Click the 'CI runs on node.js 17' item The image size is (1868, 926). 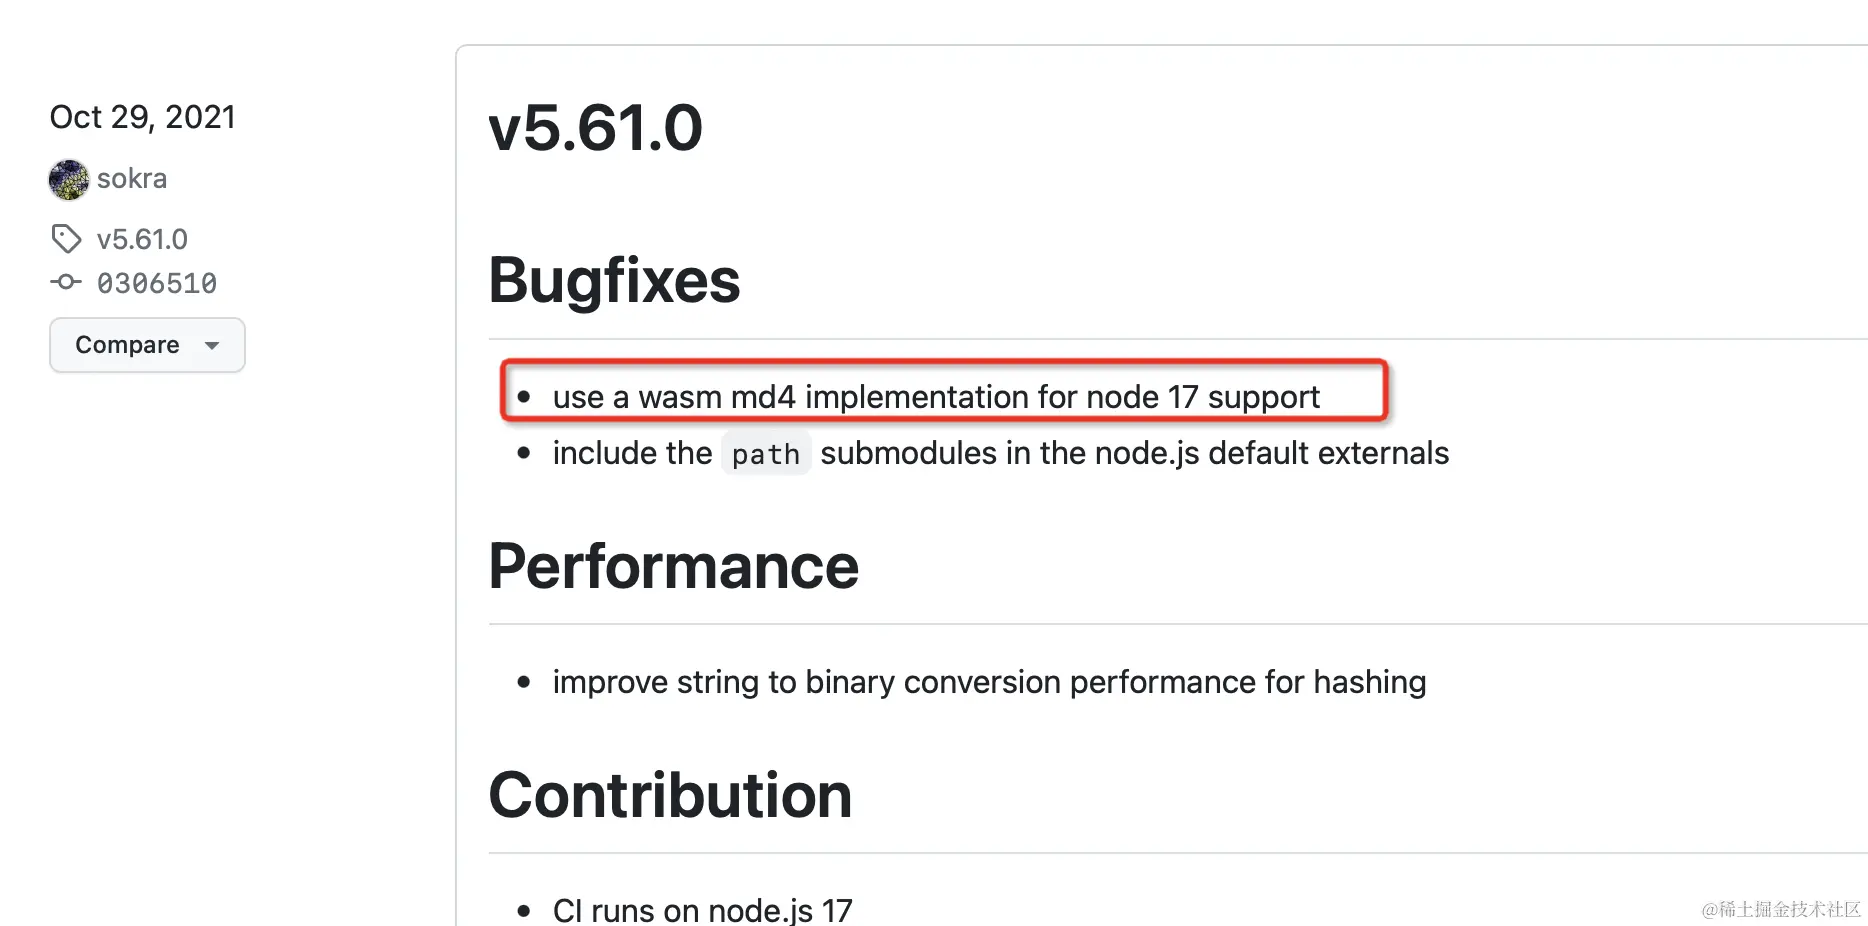(702, 910)
